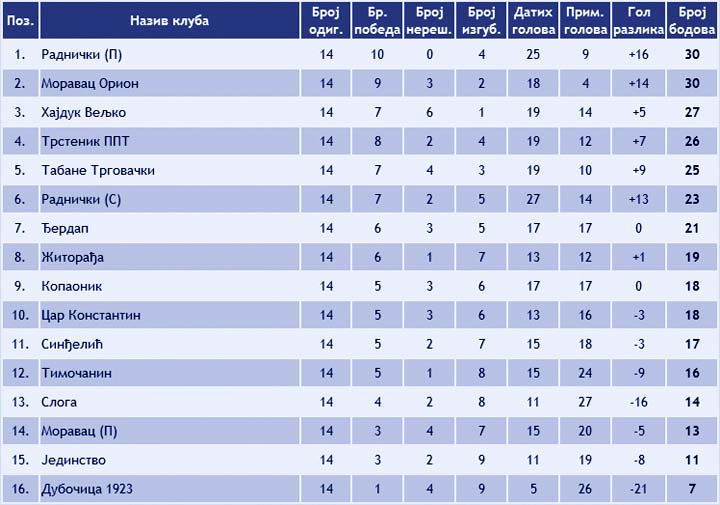
Task: Click the Хајдук Вељко team name
Action: (84, 112)
